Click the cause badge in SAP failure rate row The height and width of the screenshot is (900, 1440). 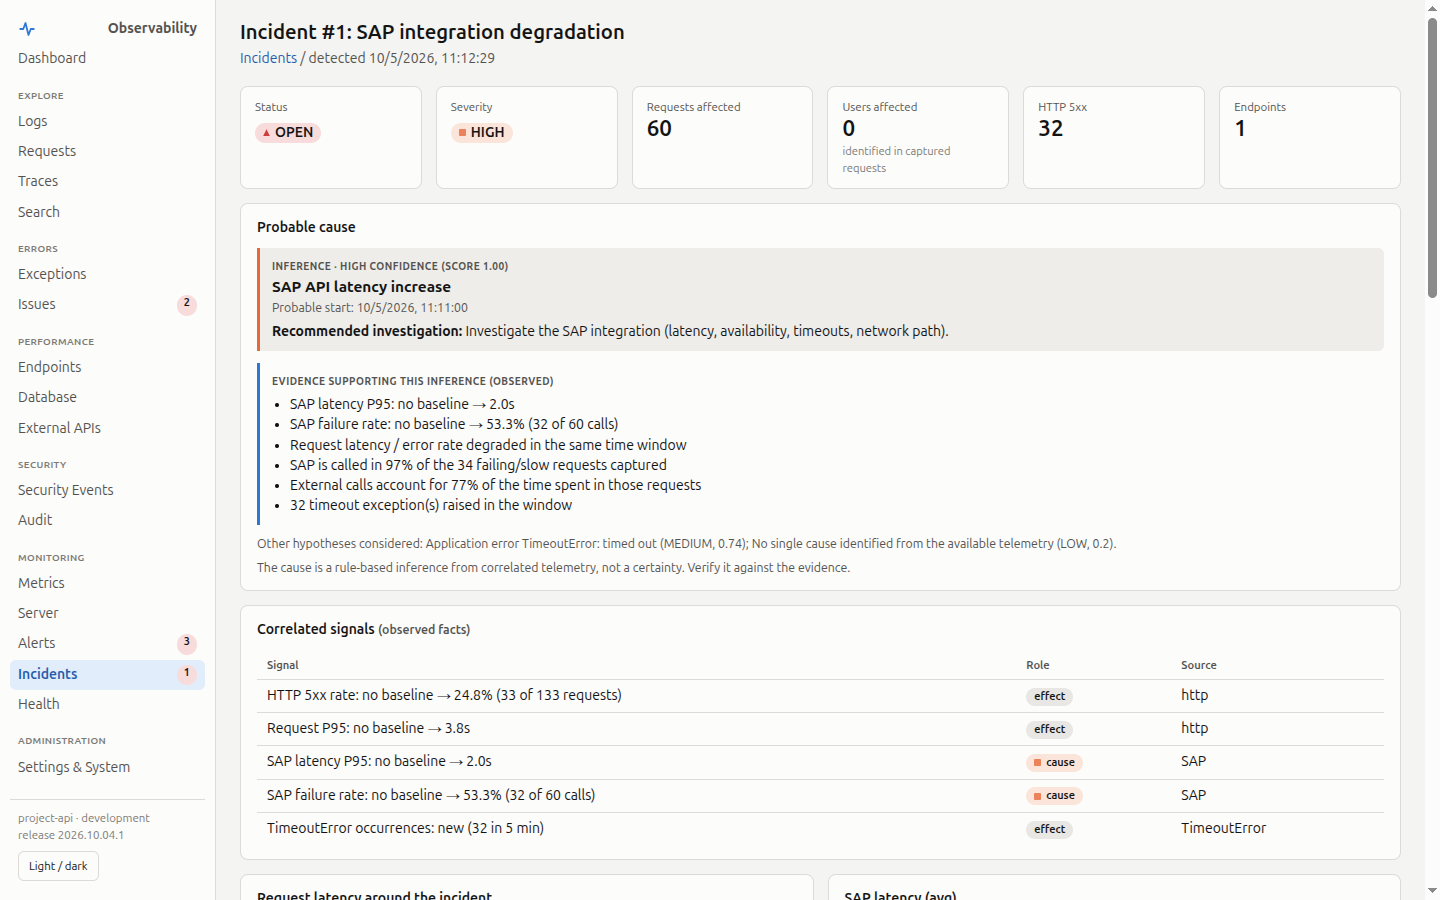[1054, 796]
